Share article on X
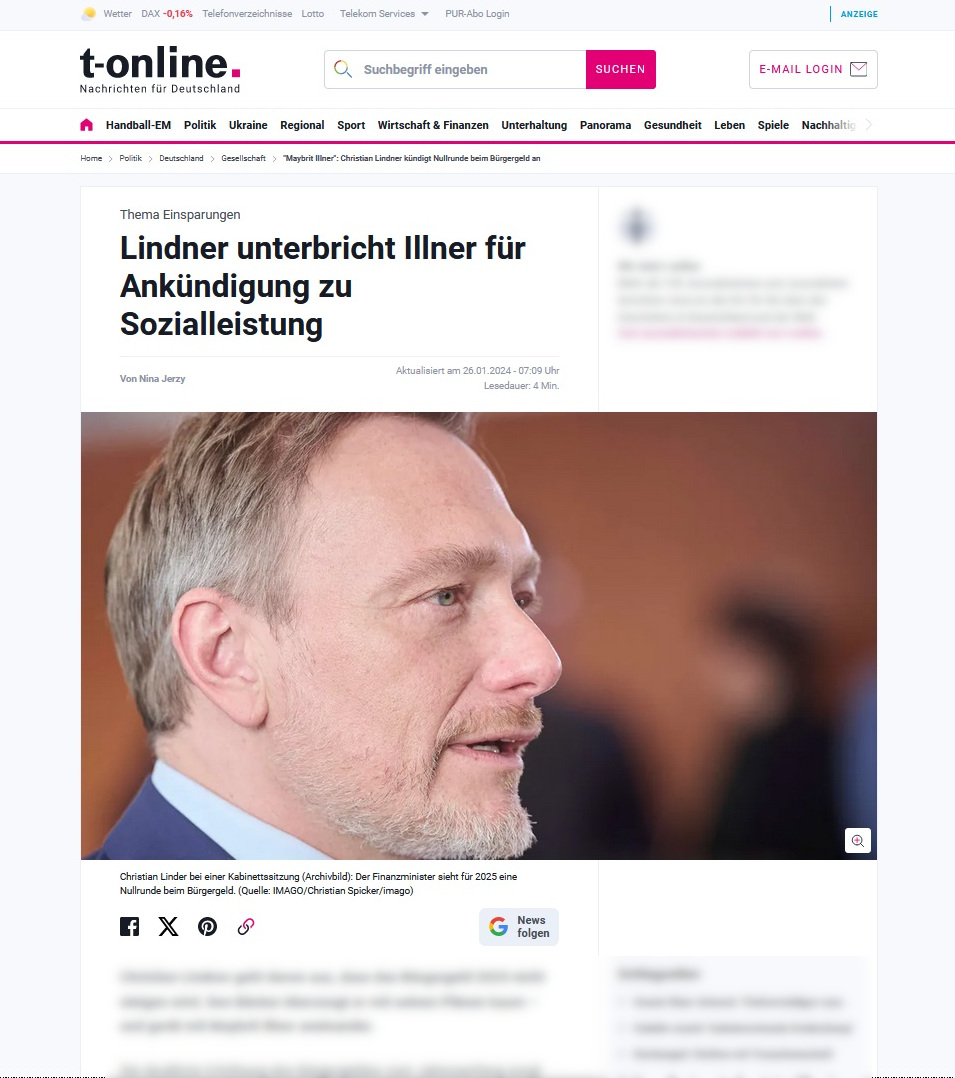The width and height of the screenshot is (955, 1078). pos(168,927)
